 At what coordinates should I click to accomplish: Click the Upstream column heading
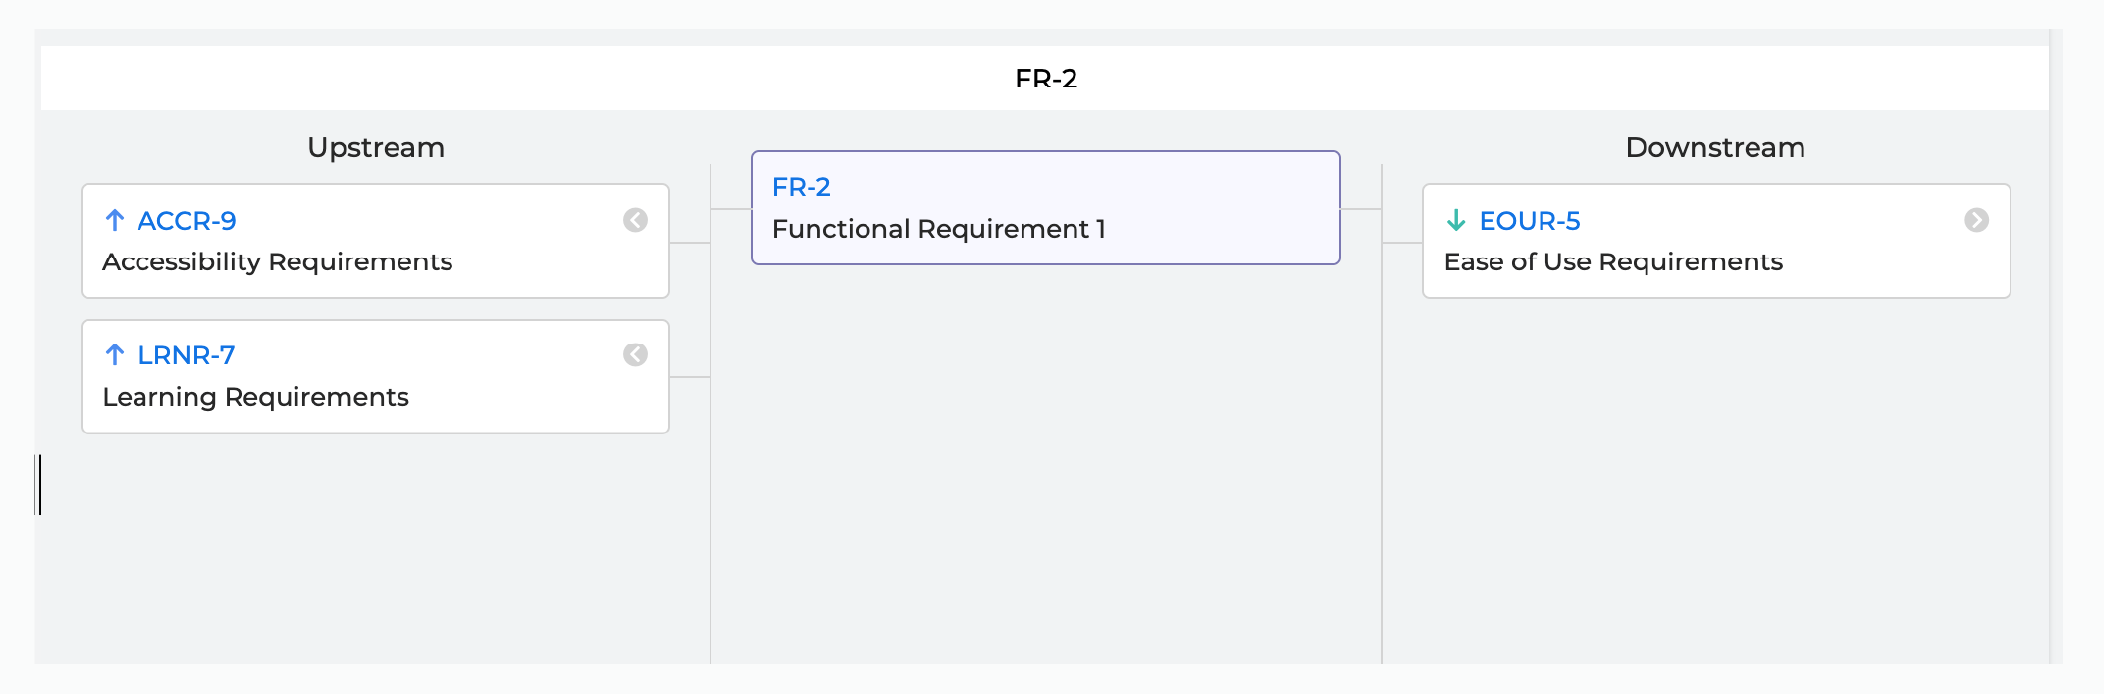[x=376, y=148]
